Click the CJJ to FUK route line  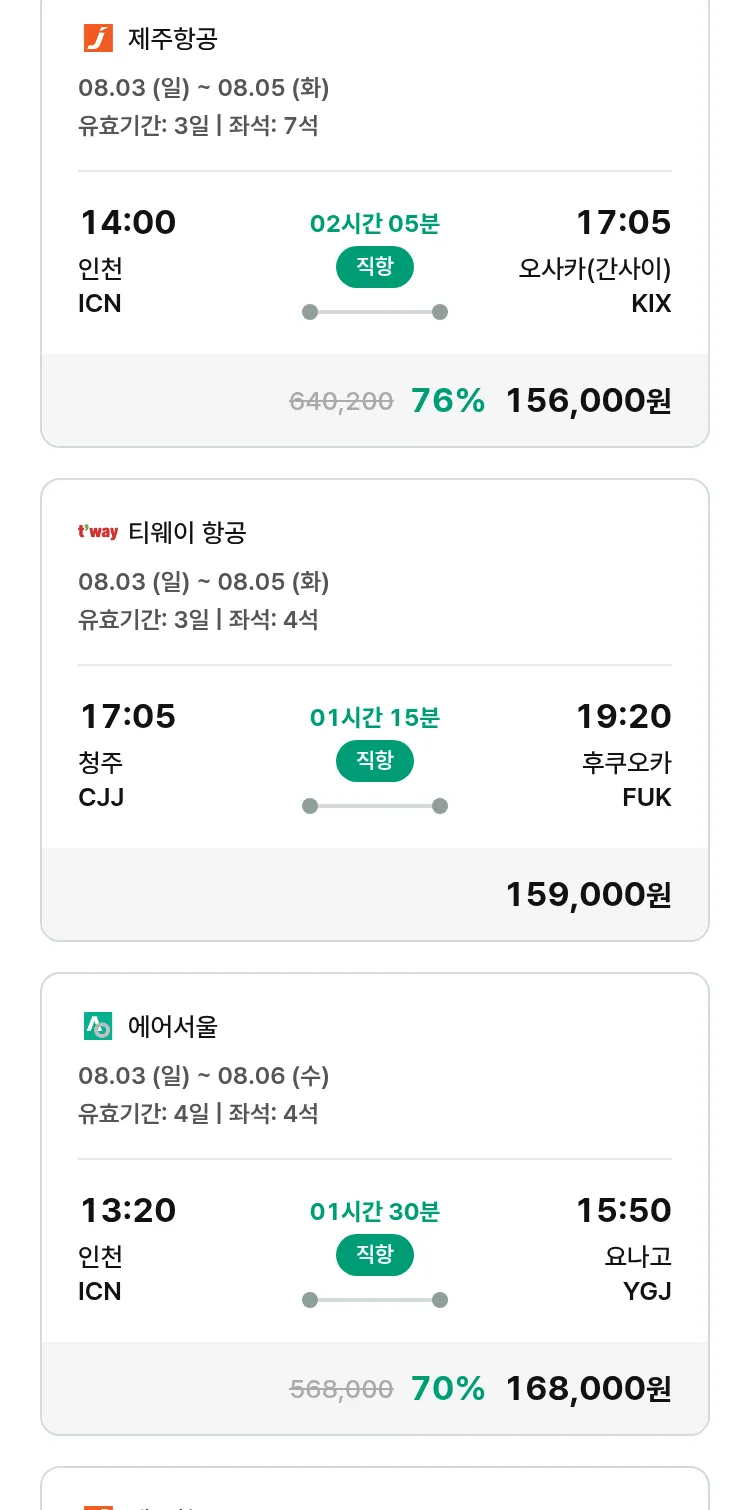tap(375, 806)
